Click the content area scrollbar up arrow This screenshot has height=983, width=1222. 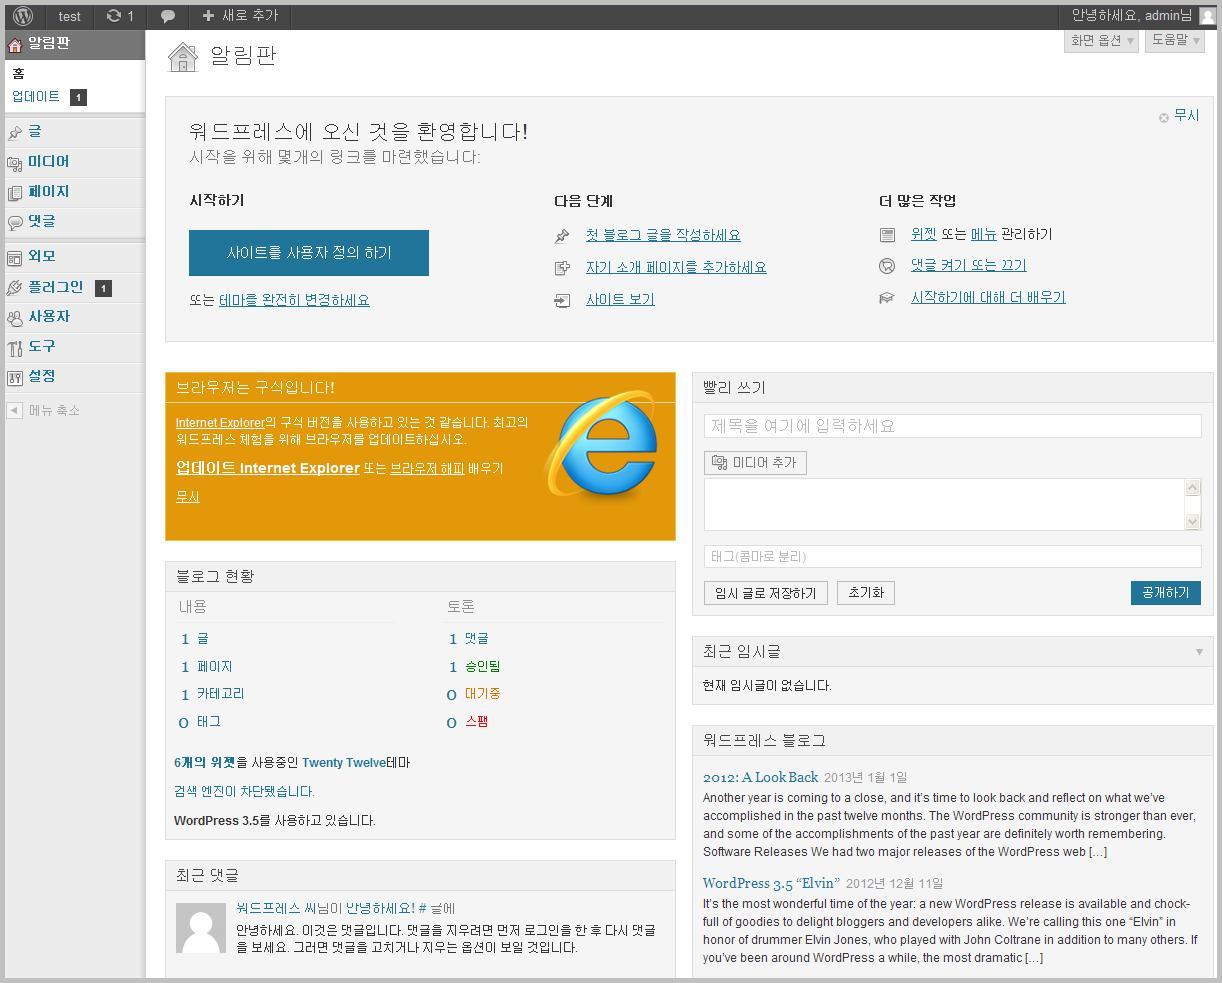click(1192, 488)
